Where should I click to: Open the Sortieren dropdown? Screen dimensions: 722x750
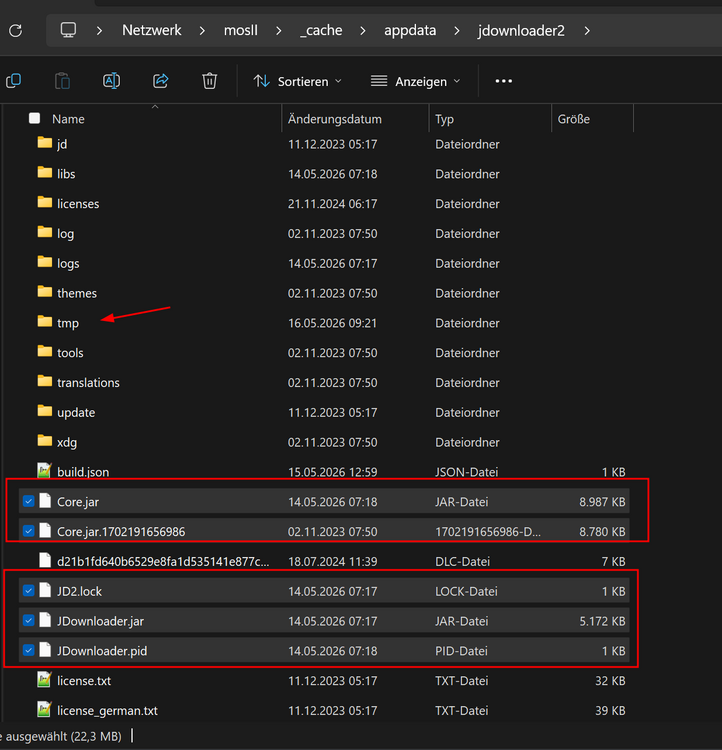[x=298, y=81]
